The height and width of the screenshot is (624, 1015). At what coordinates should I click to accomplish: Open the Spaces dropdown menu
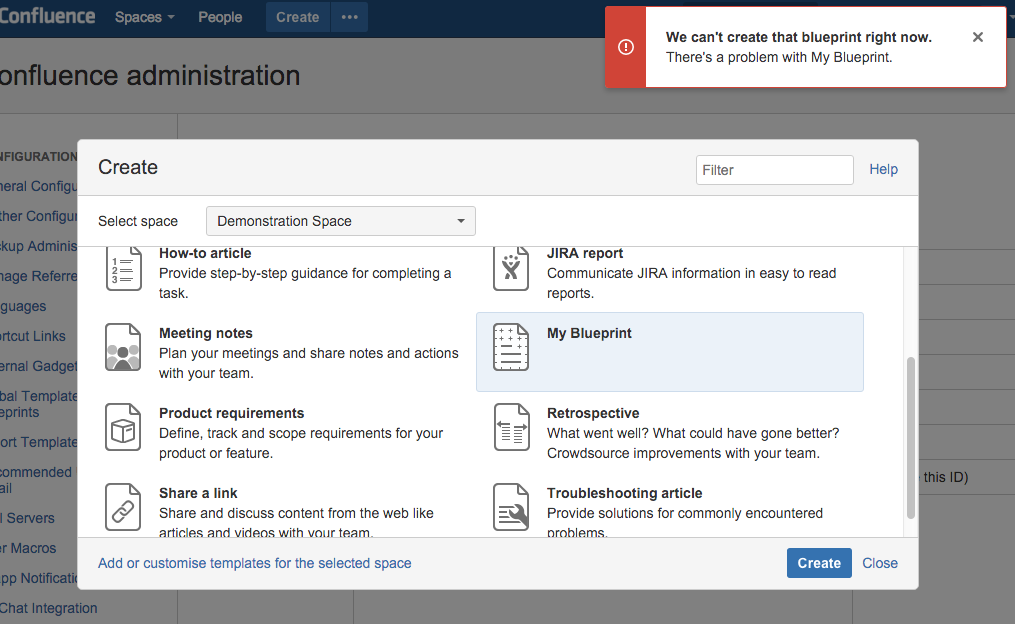pos(144,17)
